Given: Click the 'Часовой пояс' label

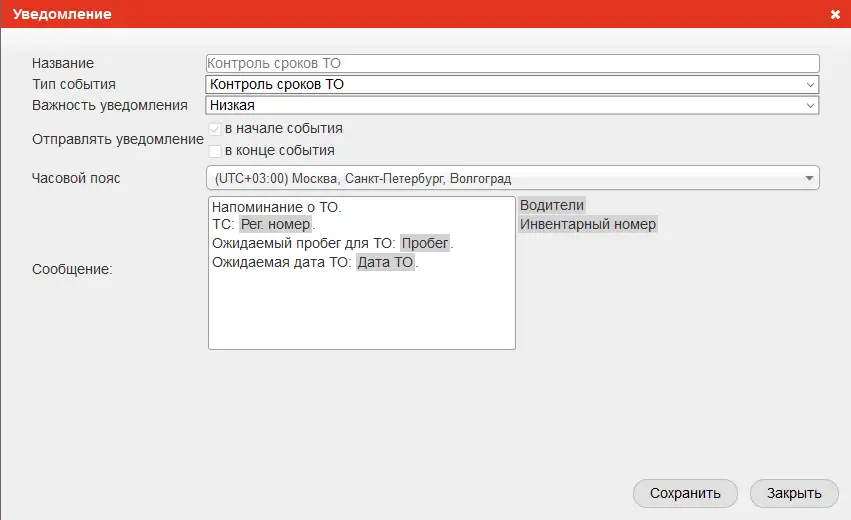Looking at the screenshot, I should 77,179.
